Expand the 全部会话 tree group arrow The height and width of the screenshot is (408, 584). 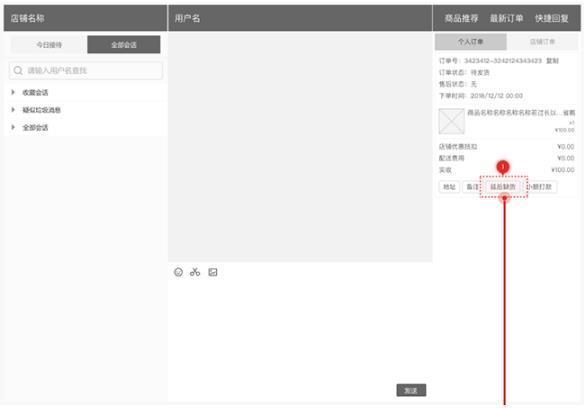(13, 127)
